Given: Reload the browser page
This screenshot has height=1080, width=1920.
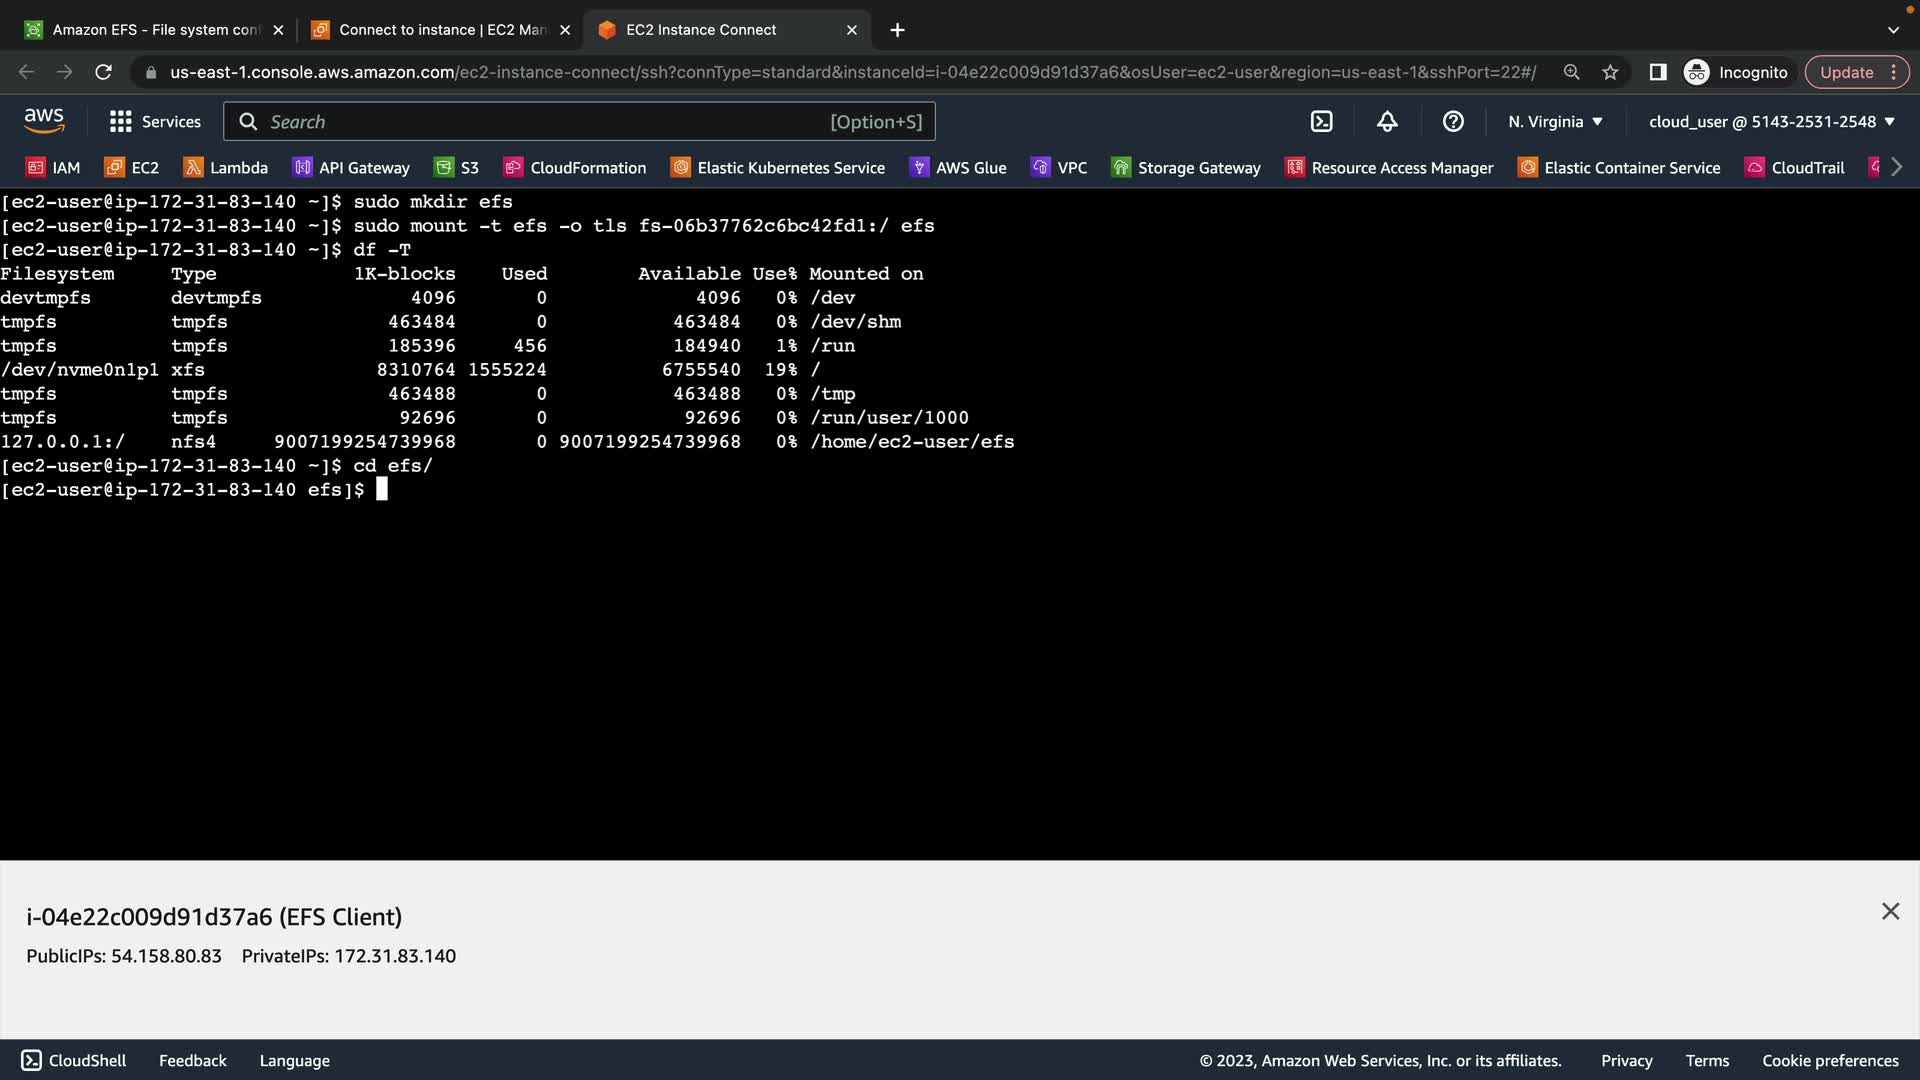Looking at the screenshot, I should (103, 72).
